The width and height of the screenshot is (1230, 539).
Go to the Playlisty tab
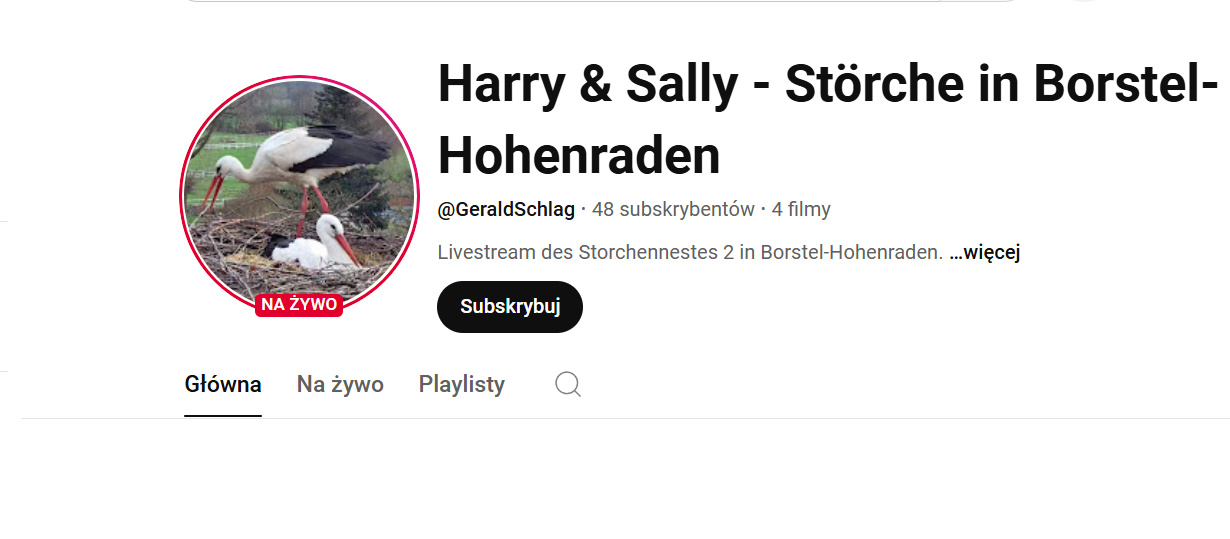(x=462, y=384)
